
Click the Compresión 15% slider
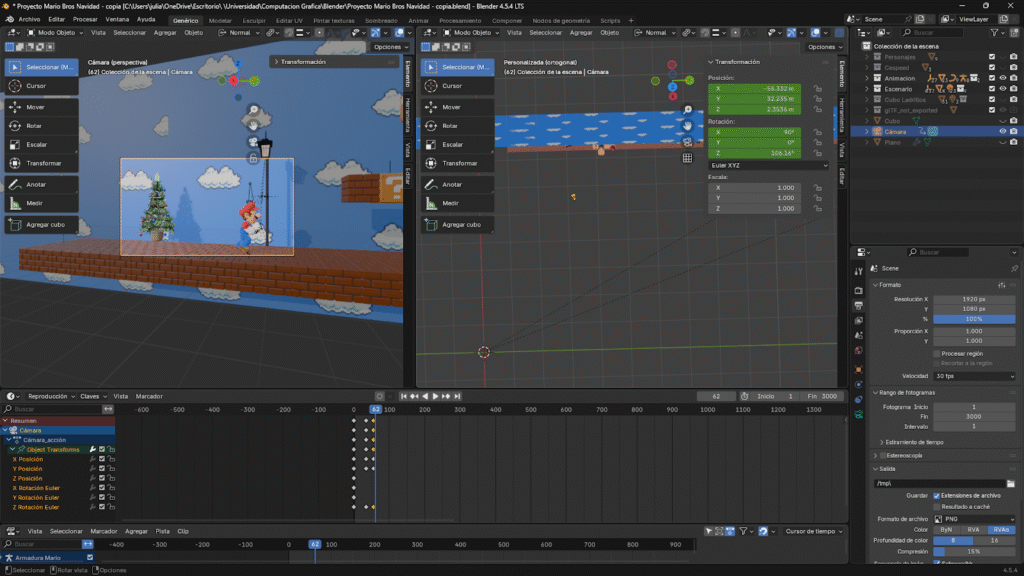tap(974, 551)
